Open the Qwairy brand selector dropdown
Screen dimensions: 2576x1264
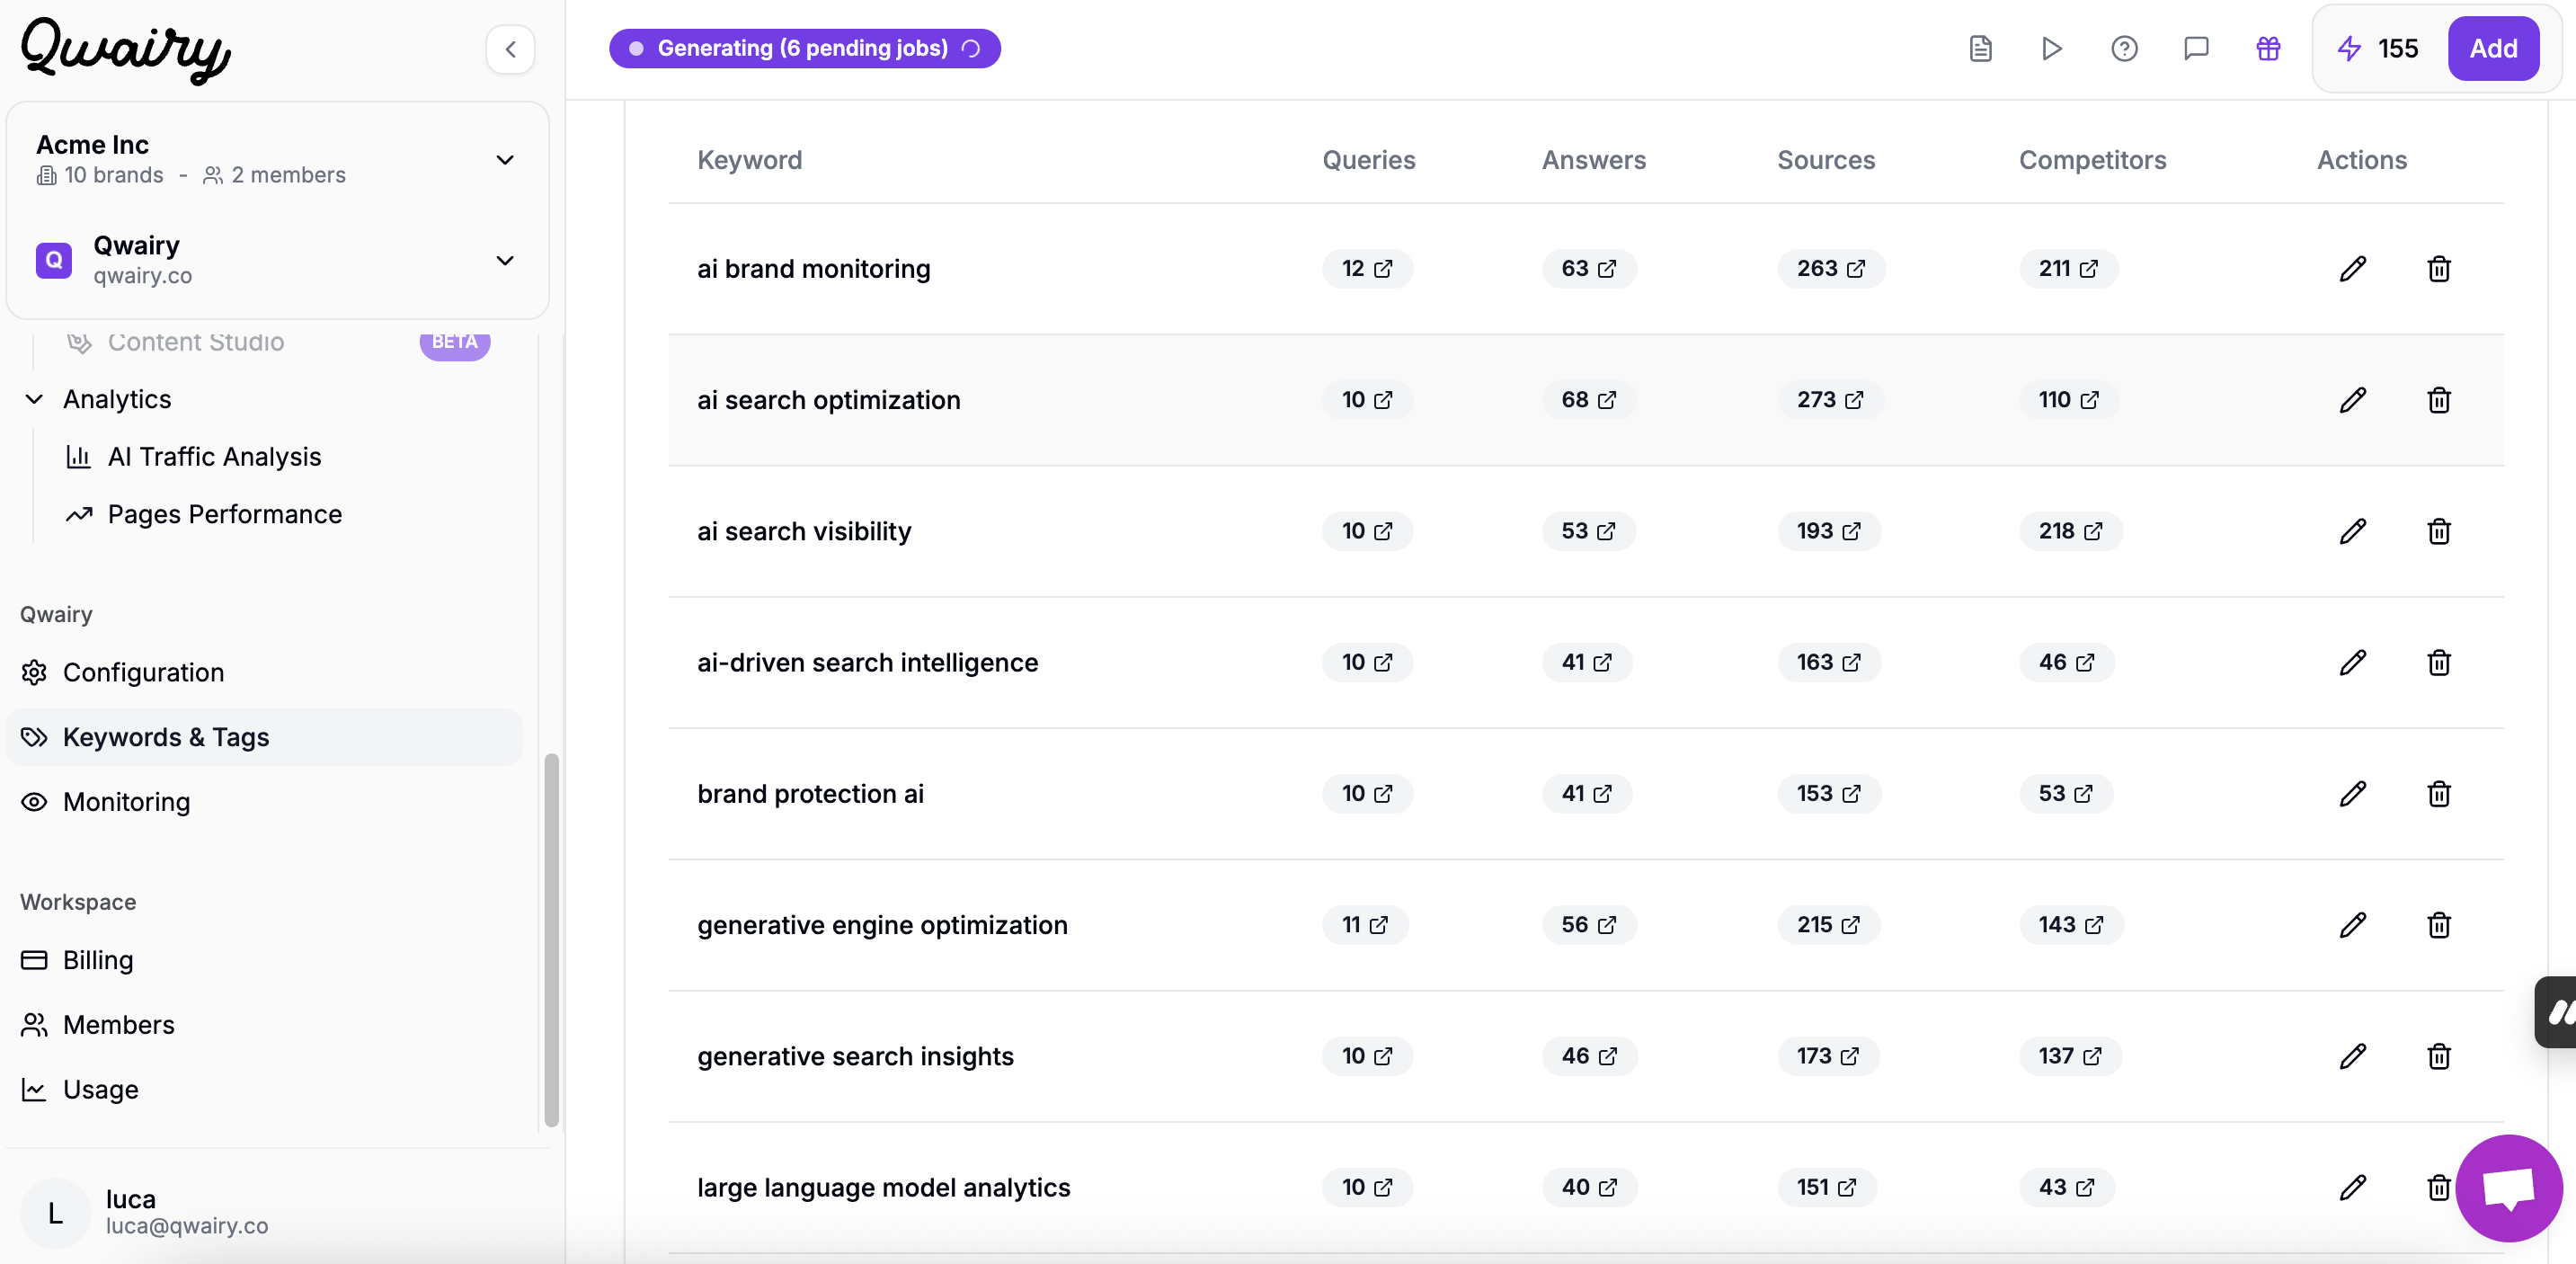coord(505,261)
